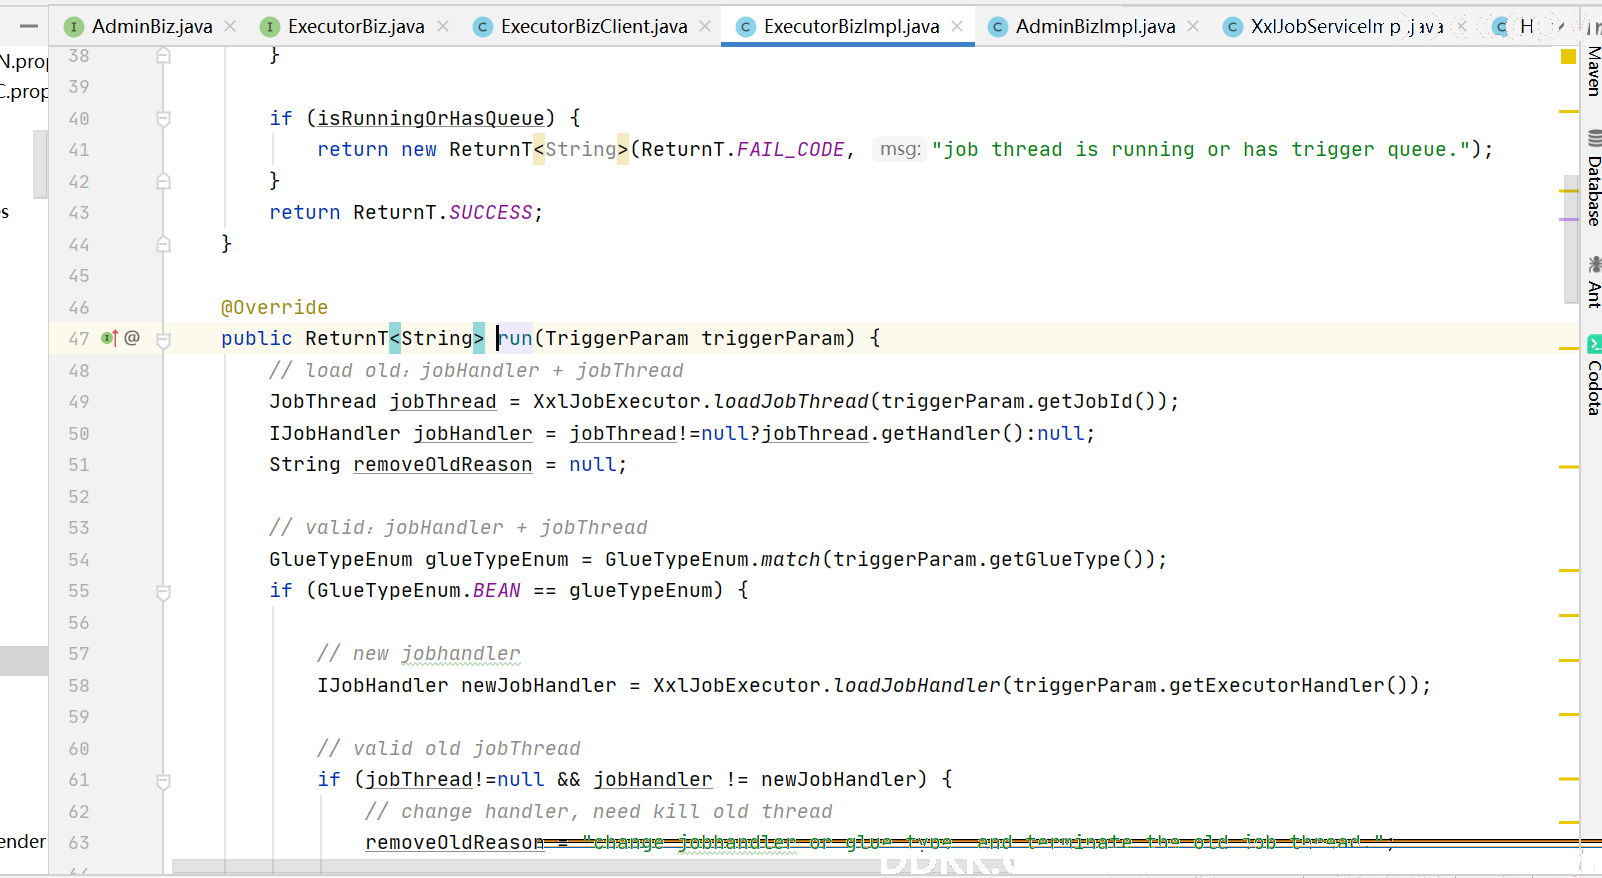Fold the jobThread if block at line 61
This screenshot has width=1602, height=878.
pyautogui.click(x=164, y=780)
